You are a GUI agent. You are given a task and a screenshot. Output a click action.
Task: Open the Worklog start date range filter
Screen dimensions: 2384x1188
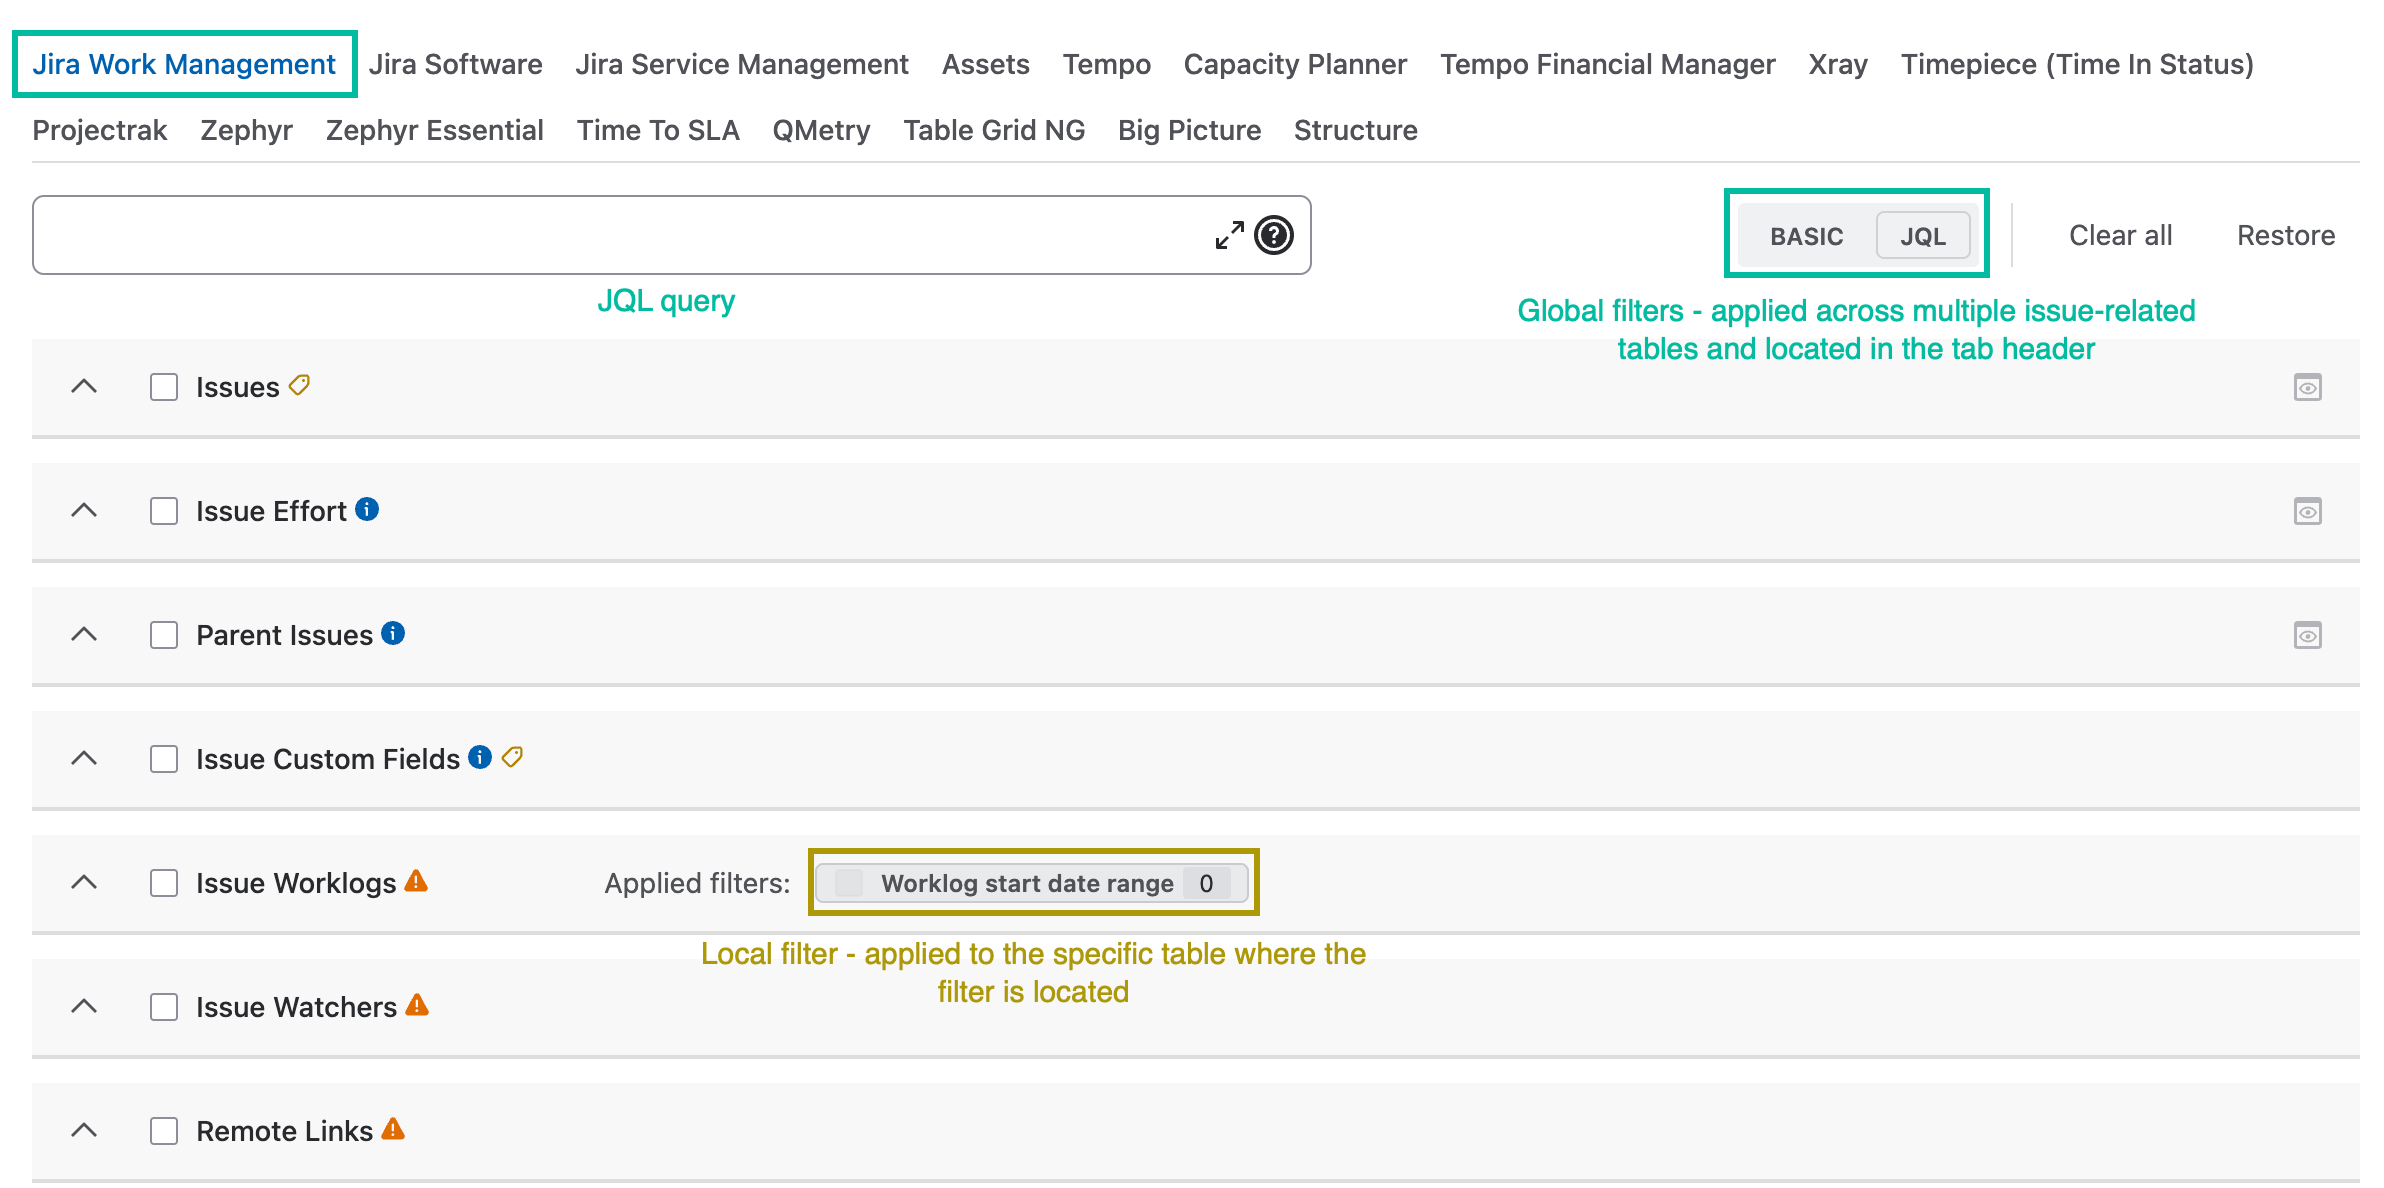point(1032,883)
